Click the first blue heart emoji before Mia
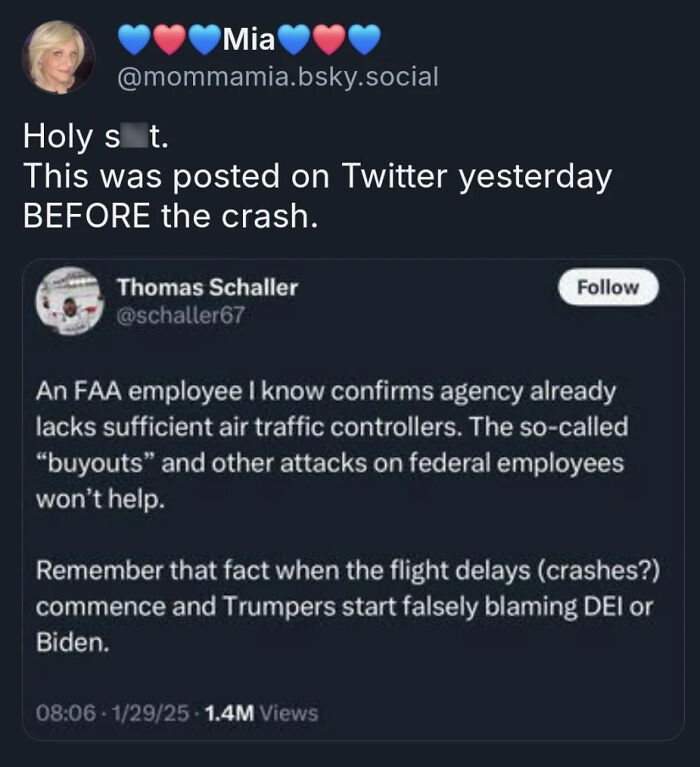Image resolution: width=700 pixels, height=767 pixels. (134, 41)
